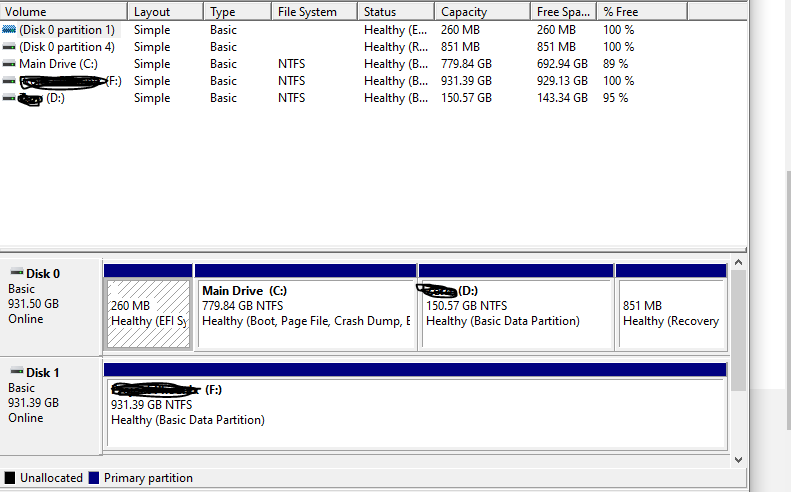
Task: Click the 150.57 GB capacity cell in list
Action: 466,98
